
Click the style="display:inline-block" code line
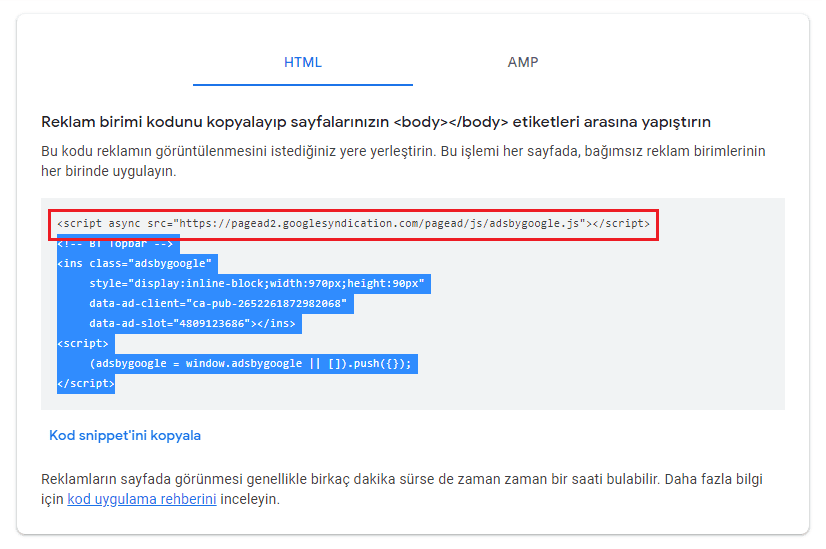pos(257,283)
